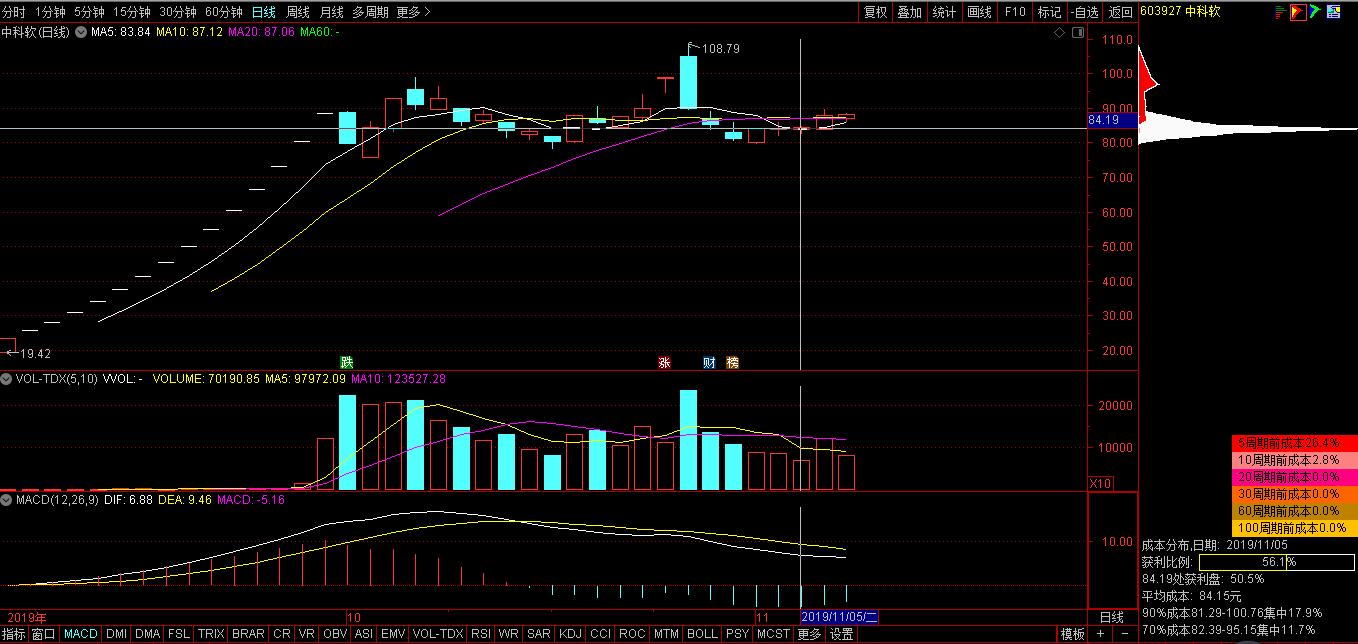Click the green 跌 event marker
This screenshot has height=644, width=1358.
346,362
